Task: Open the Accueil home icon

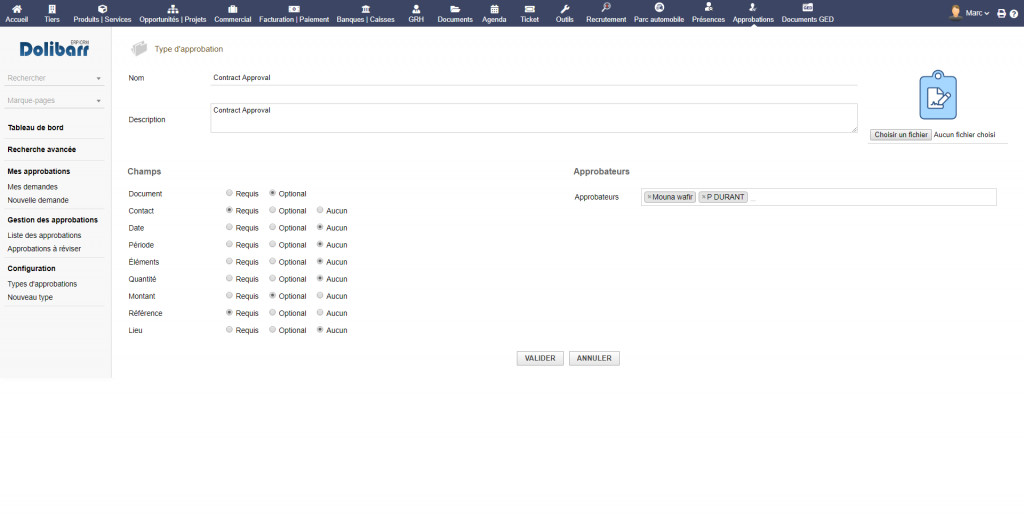Action: click(17, 9)
